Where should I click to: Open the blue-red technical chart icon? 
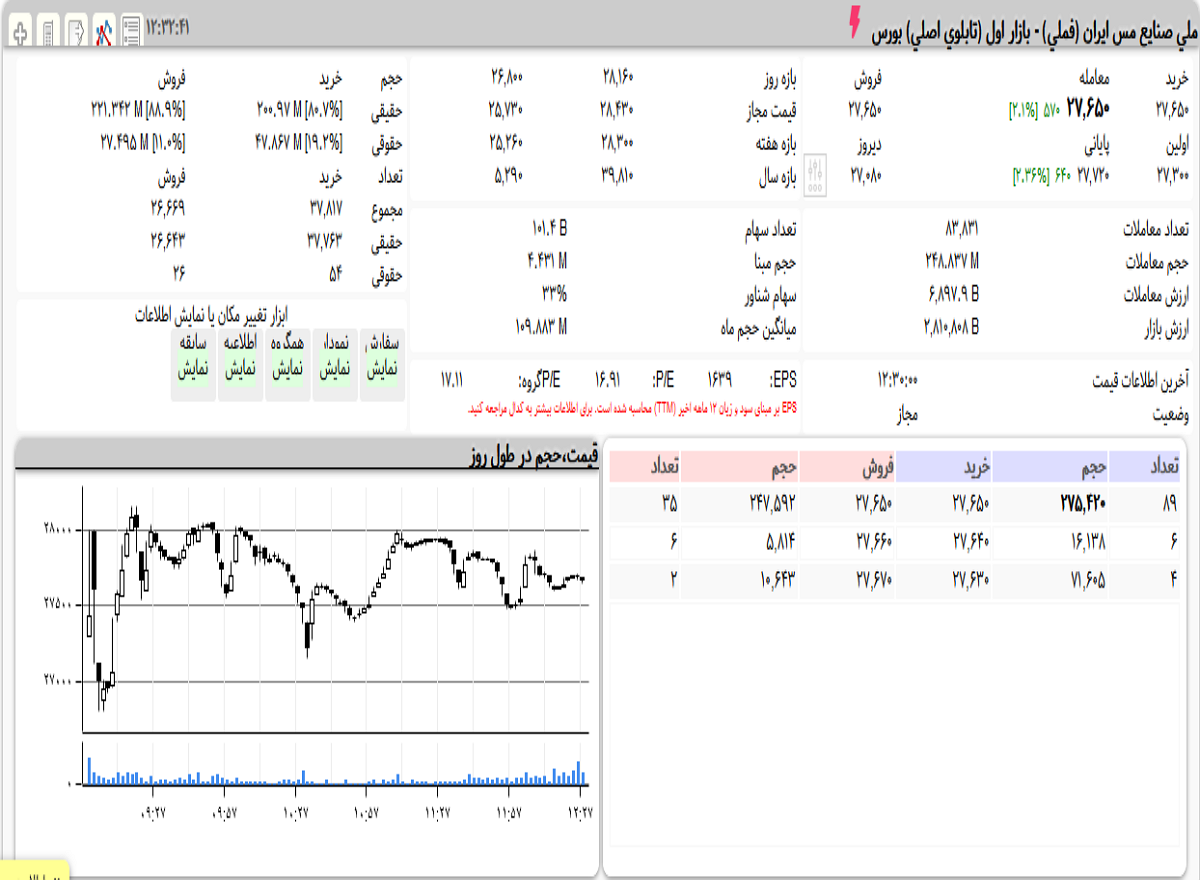click(103, 31)
